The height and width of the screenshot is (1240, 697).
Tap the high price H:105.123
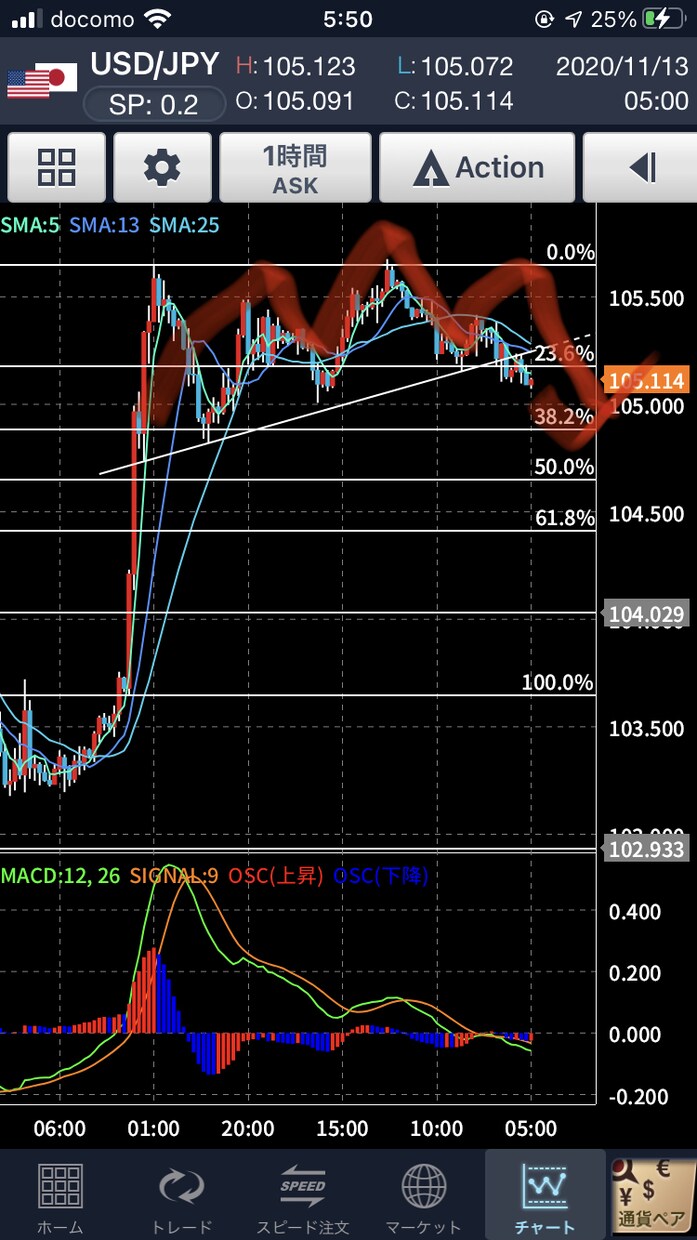(x=295, y=67)
